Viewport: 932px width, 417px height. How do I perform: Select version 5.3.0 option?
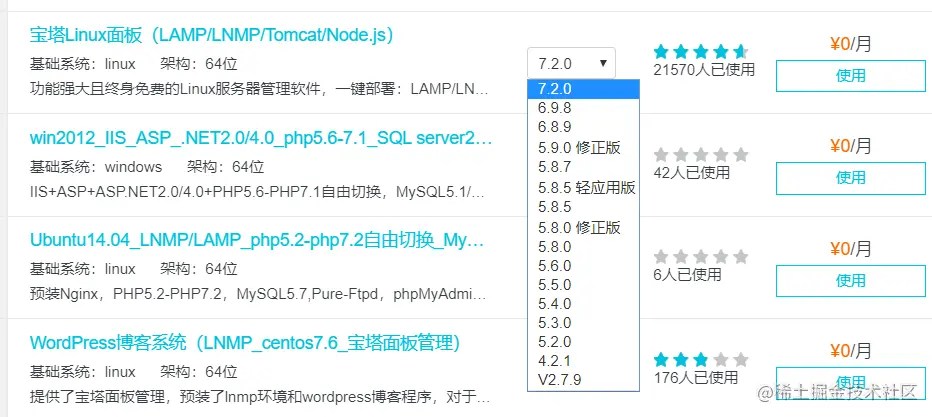[583, 323]
